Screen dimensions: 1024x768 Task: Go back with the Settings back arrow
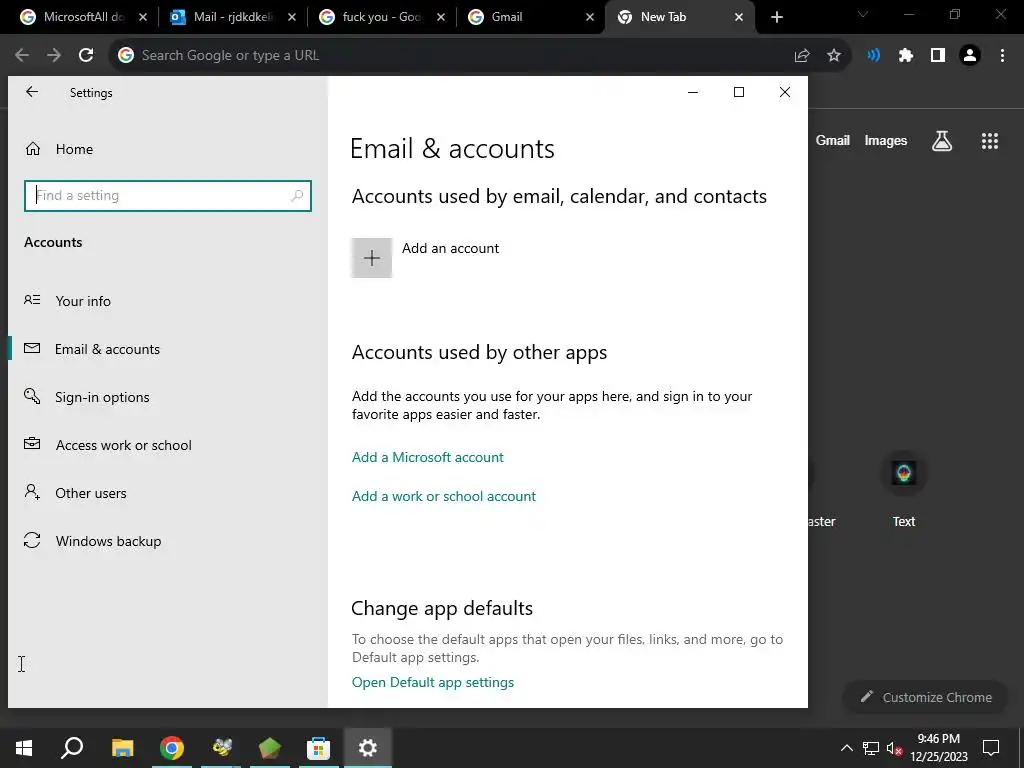(x=31, y=92)
